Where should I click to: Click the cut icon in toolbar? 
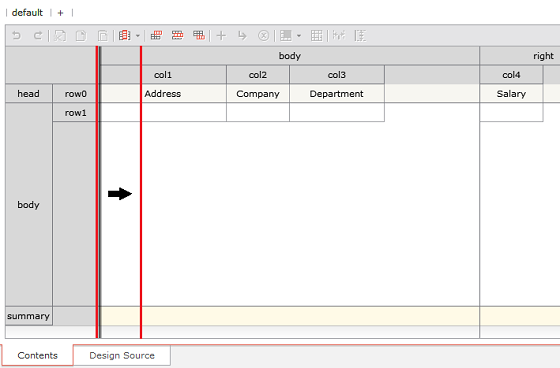tap(60, 36)
